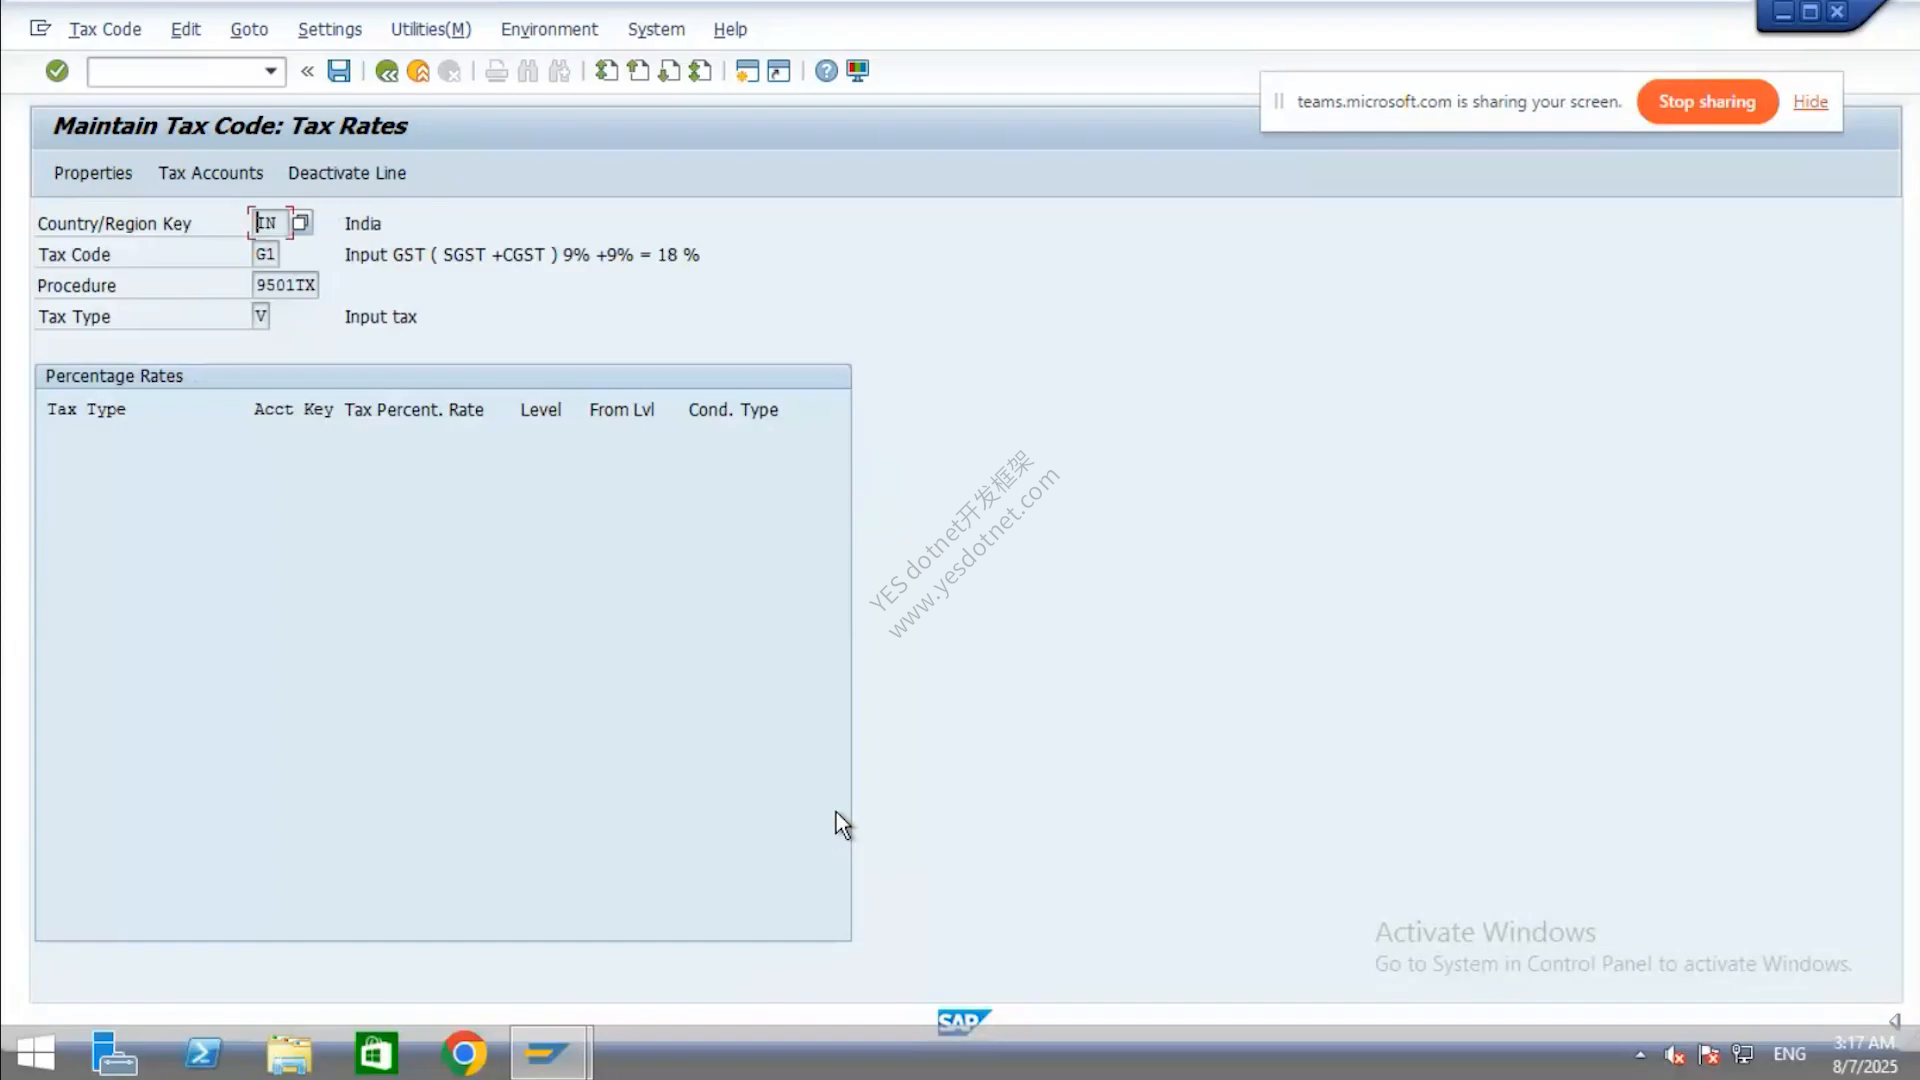Click the Hide link in sharing banner
This screenshot has width=1920, height=1080.
pyautogui.click(x=1810, y=102)
